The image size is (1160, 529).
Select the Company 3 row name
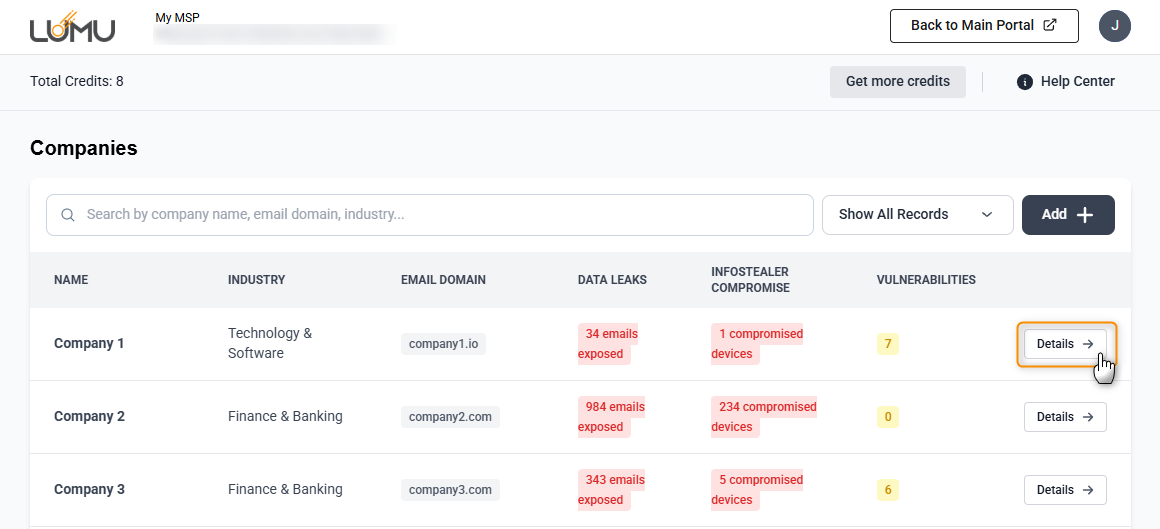[89, 490]
